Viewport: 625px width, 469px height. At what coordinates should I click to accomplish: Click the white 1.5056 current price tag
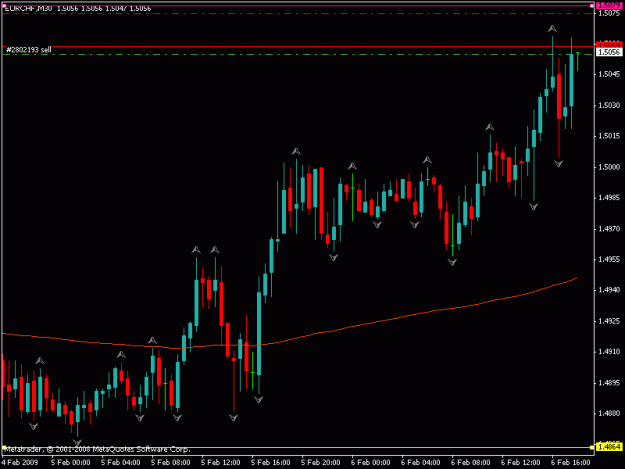(609, 52)
